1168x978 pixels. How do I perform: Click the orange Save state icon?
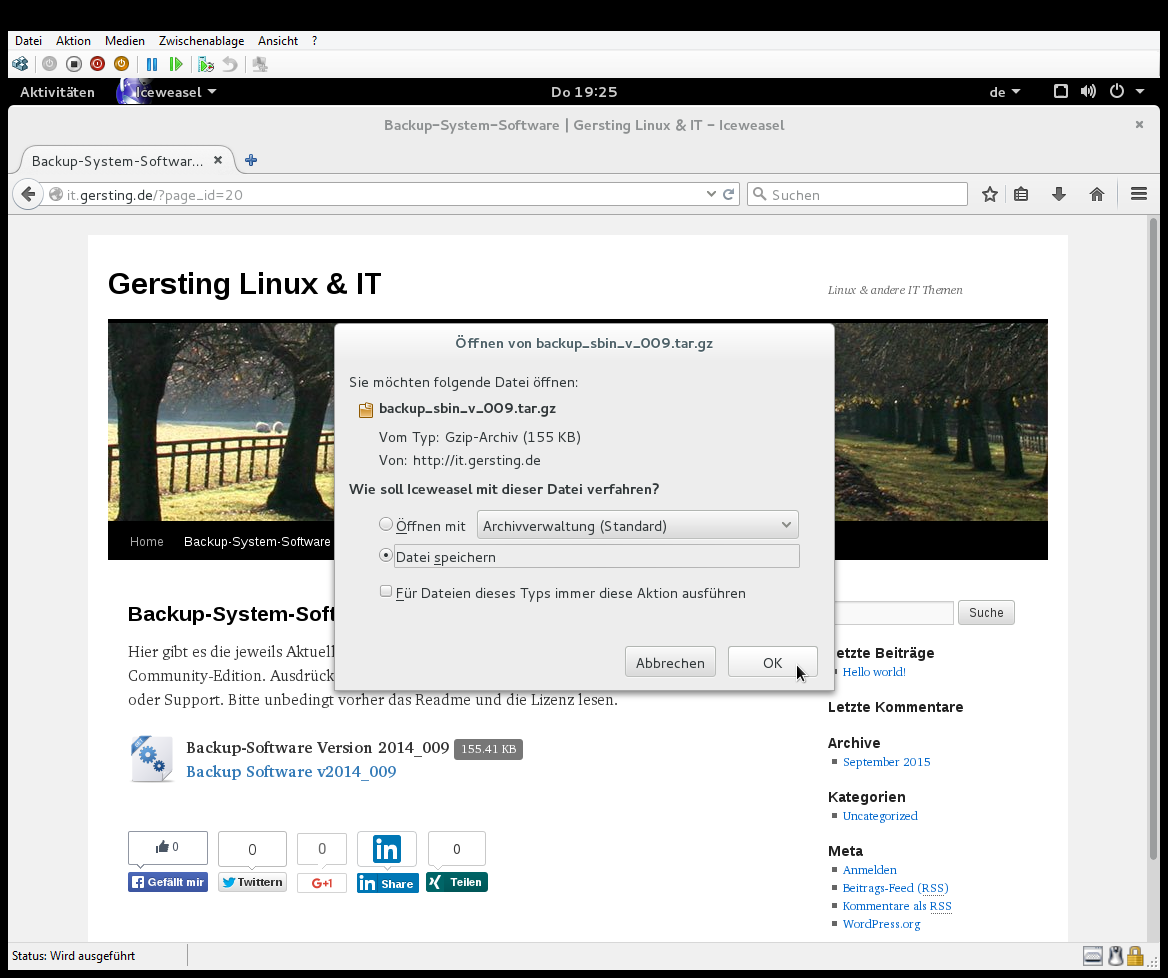pos(121,64)
